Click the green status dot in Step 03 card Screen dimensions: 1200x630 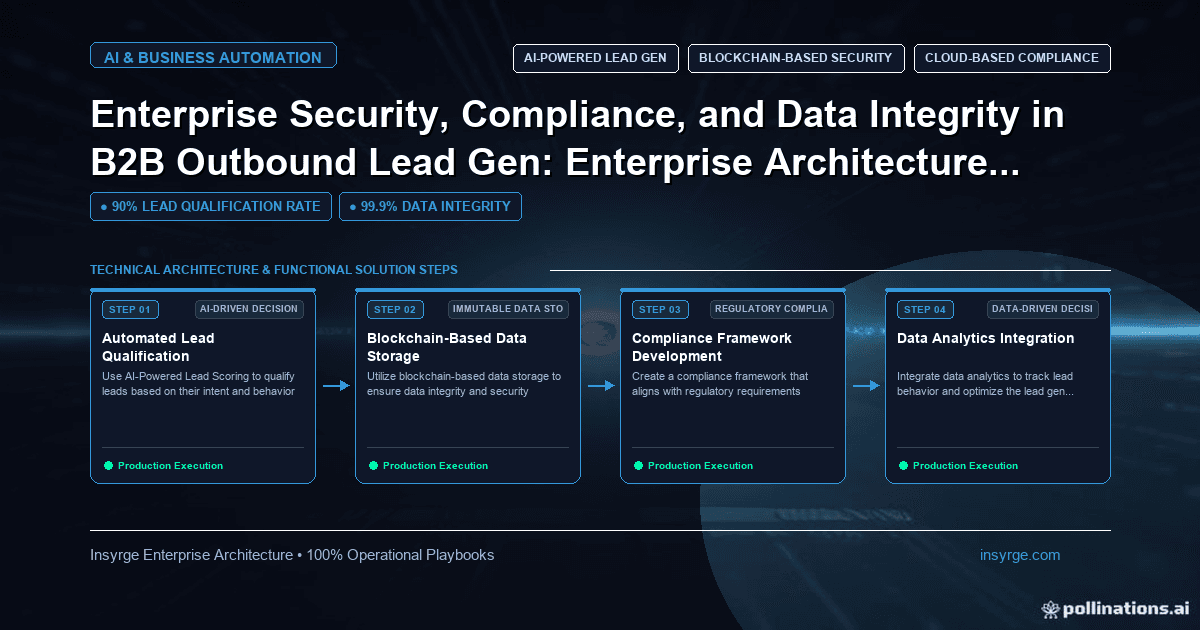tap(638, 465)
